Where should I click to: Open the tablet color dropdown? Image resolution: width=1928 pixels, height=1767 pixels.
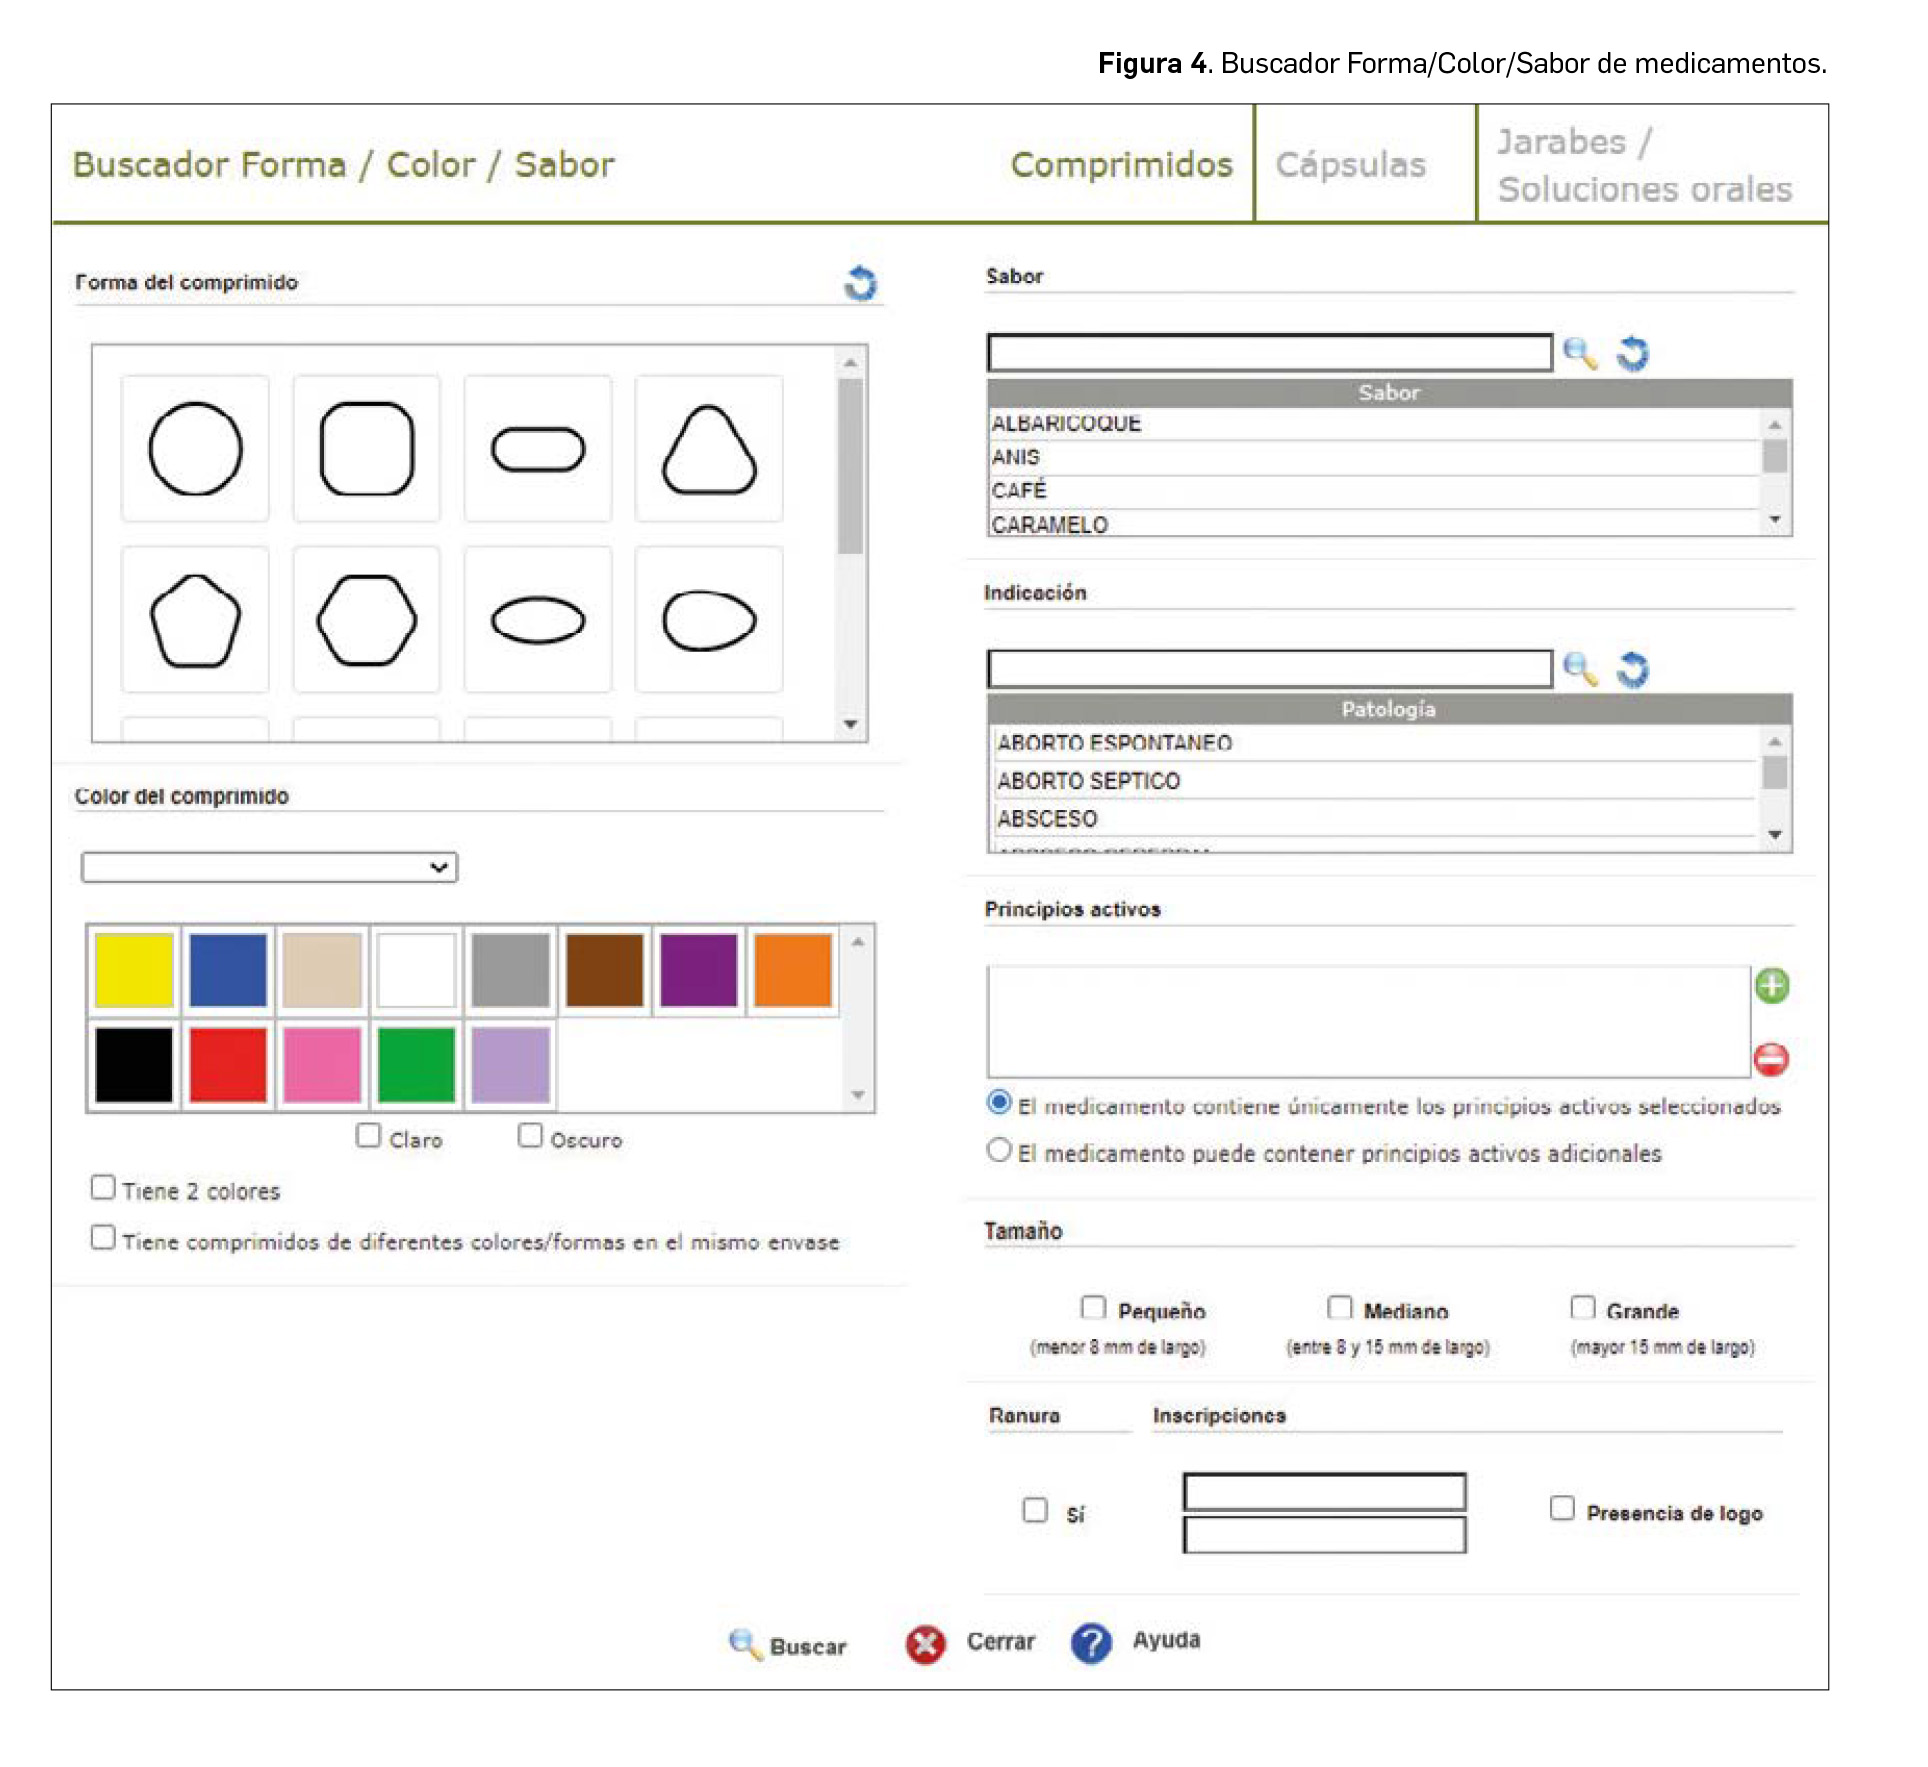point(269,867)
